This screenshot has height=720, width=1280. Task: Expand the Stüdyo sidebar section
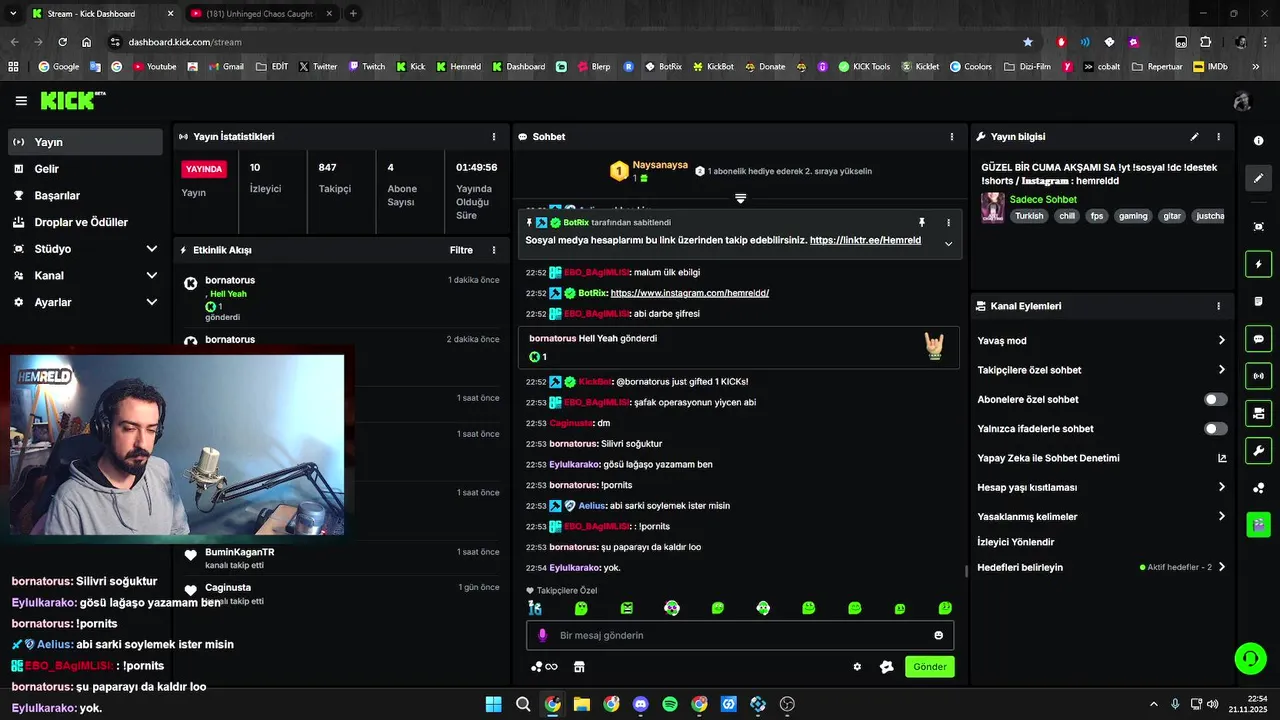tap(151, 249)
